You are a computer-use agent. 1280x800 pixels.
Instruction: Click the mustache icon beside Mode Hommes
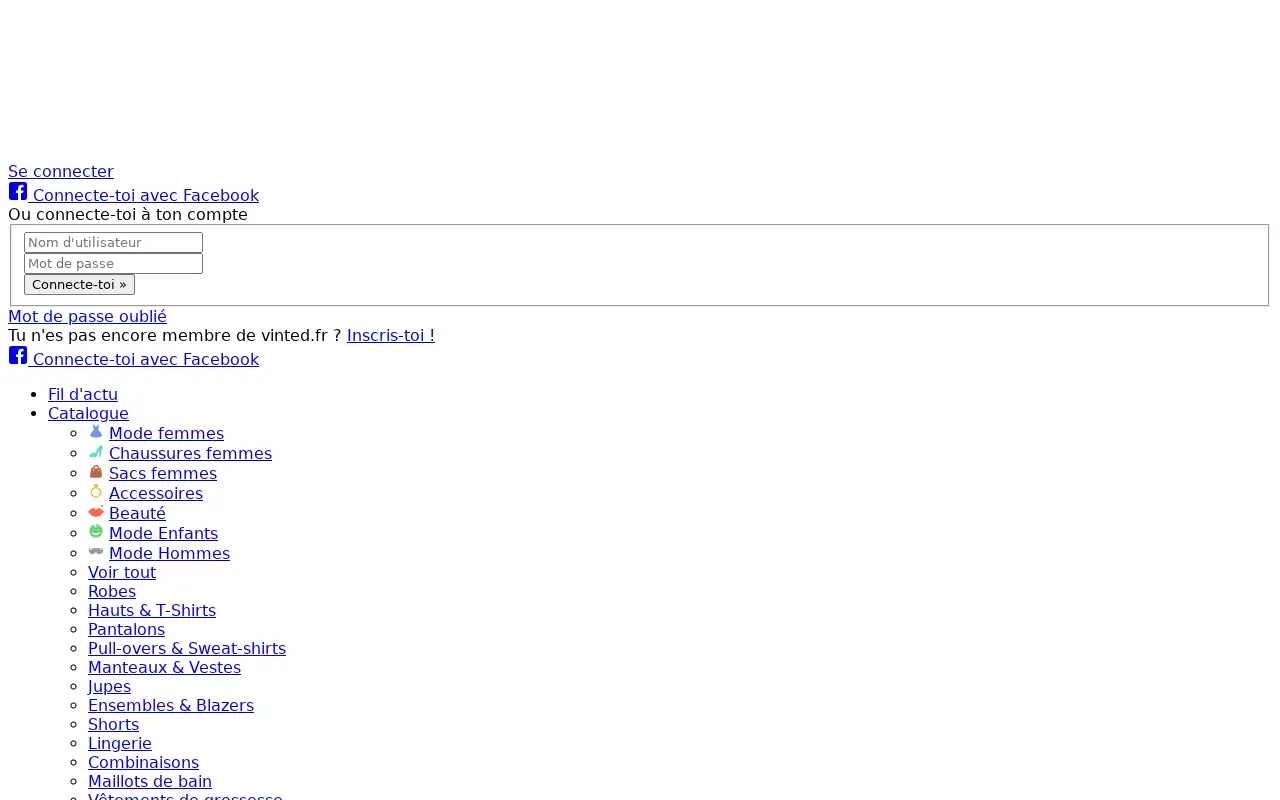click(x=96, y=552)
